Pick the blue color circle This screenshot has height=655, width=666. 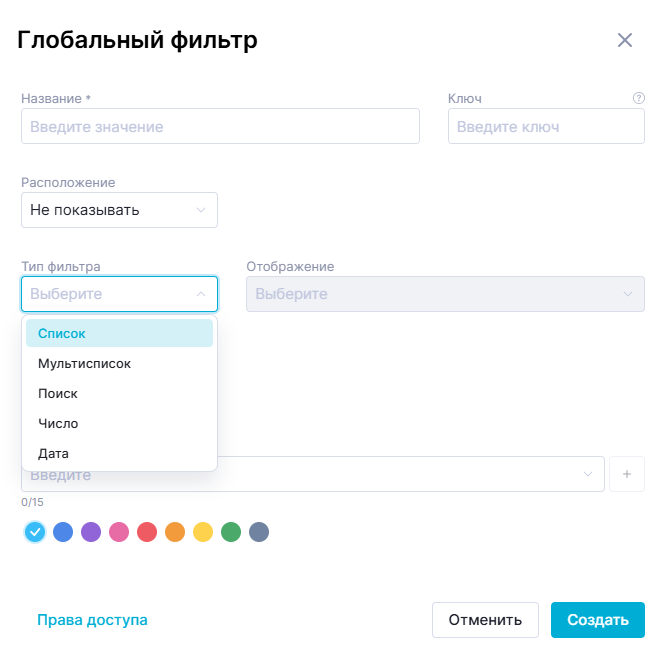point(63,532)
